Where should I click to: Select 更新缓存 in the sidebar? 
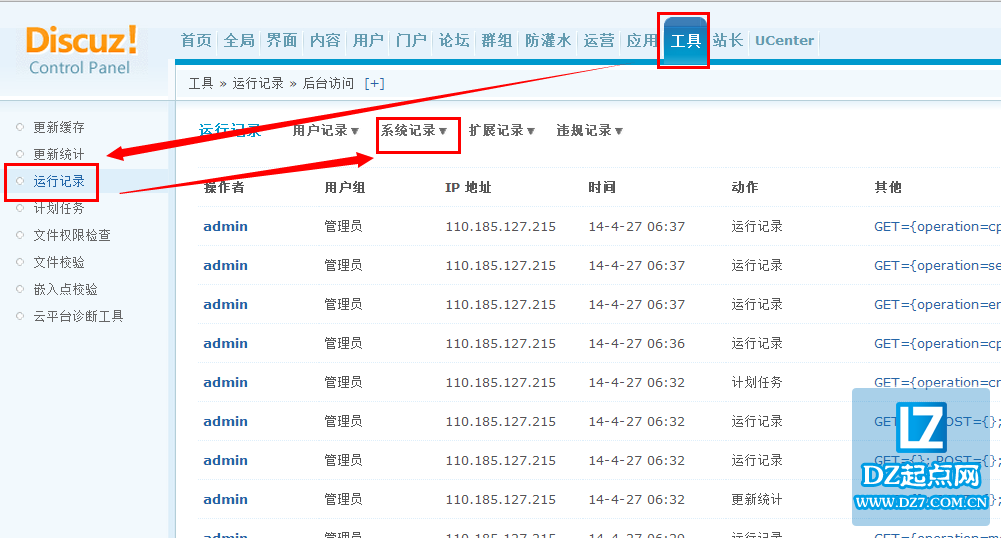(x=59, y=128)
